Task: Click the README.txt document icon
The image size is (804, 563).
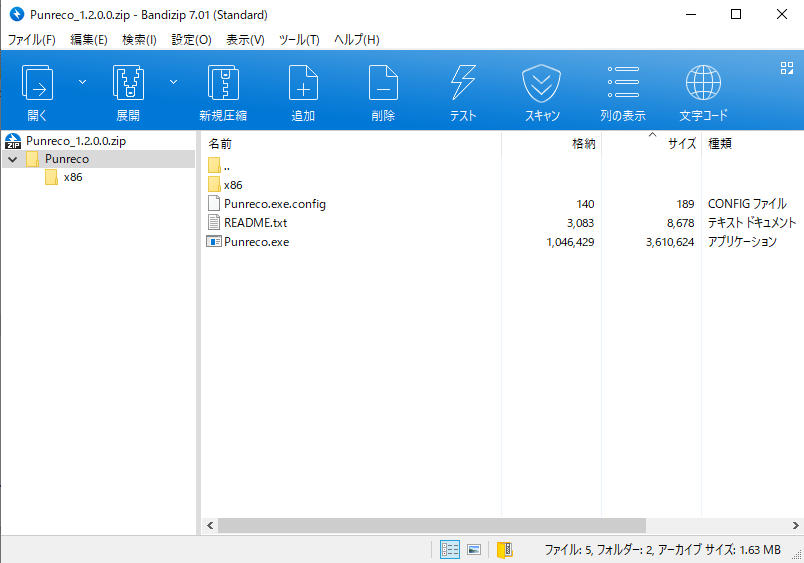Action: click(214, 223)
